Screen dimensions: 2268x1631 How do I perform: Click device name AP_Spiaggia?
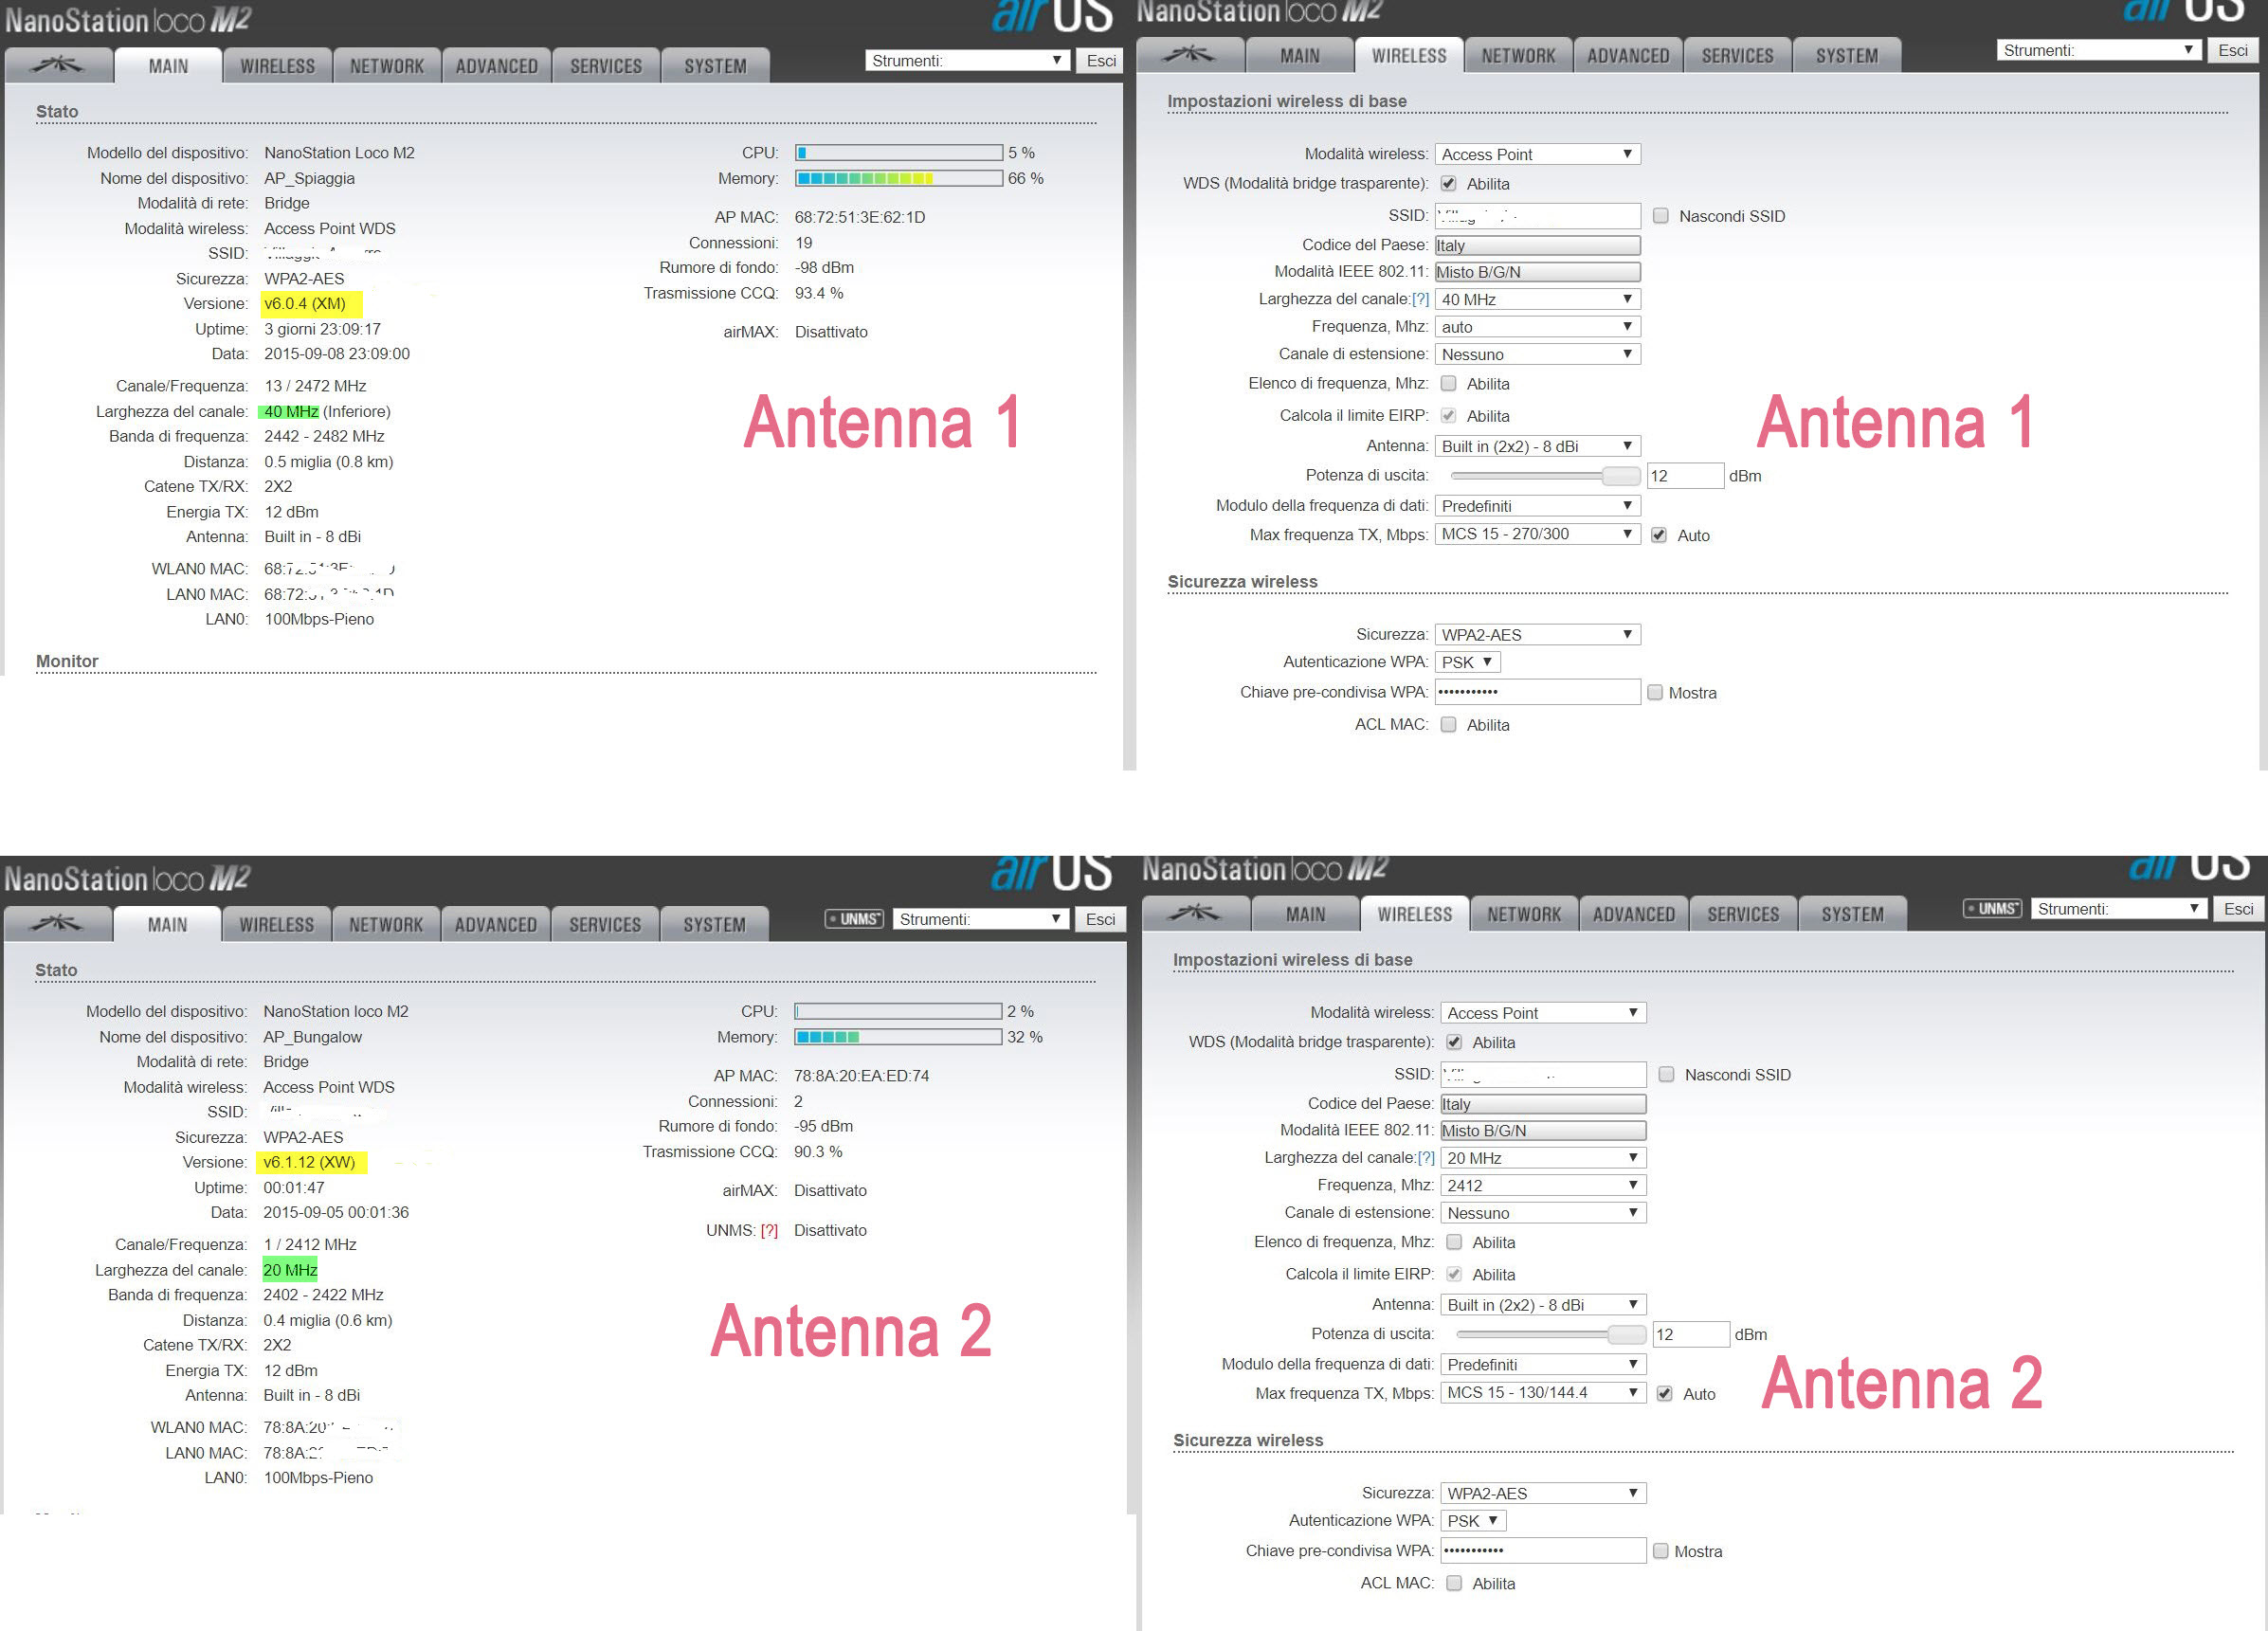pyautogui.click(x=309, y=178)
